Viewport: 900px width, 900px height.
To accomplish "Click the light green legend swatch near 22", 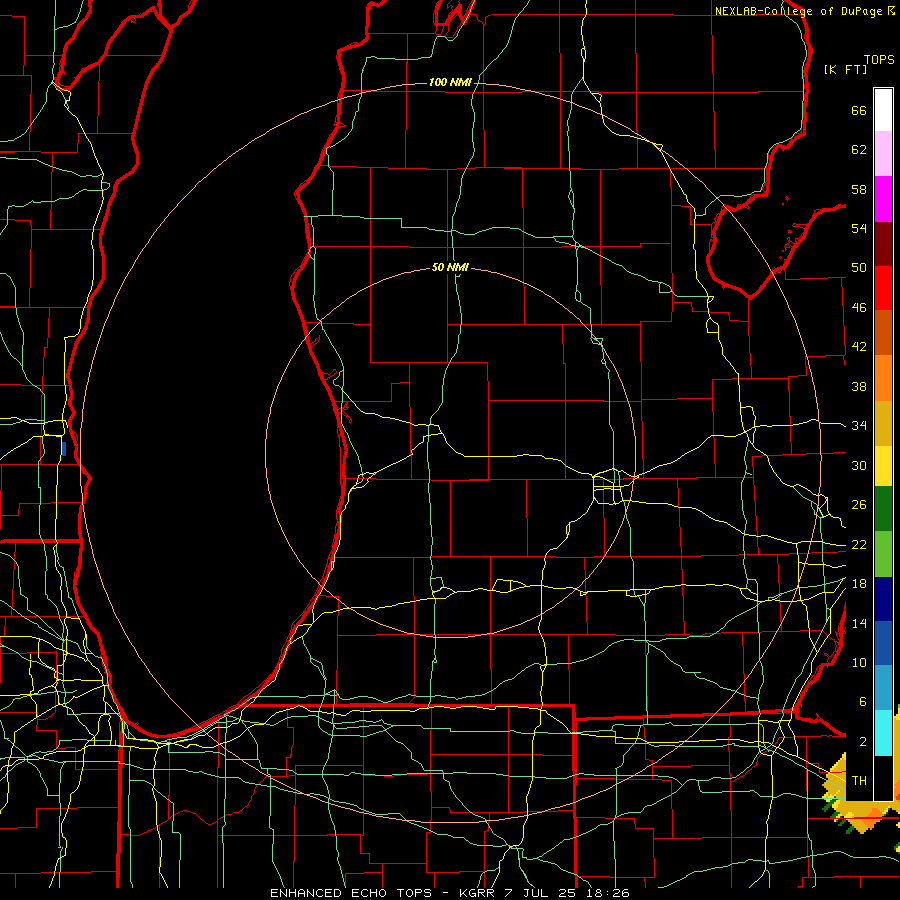I will point(883,554).
